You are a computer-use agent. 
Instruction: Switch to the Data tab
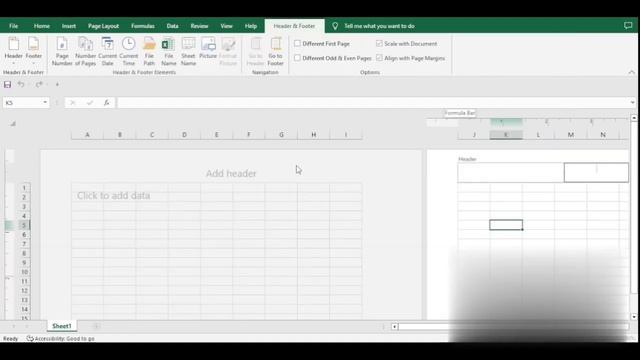pyautogui.click(x=172, y=26)
